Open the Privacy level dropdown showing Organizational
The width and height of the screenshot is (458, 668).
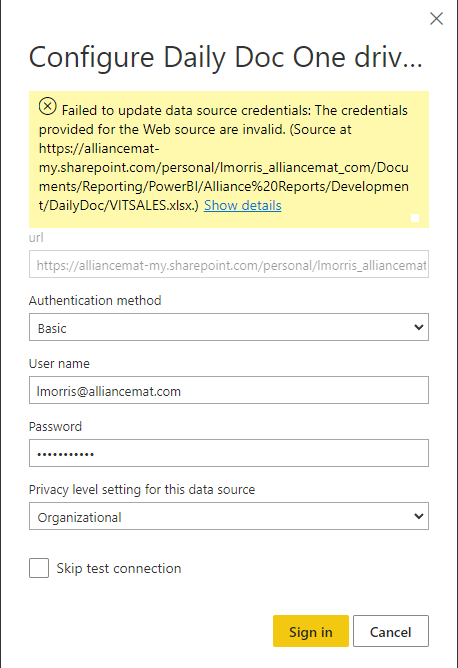click(229, 516)
